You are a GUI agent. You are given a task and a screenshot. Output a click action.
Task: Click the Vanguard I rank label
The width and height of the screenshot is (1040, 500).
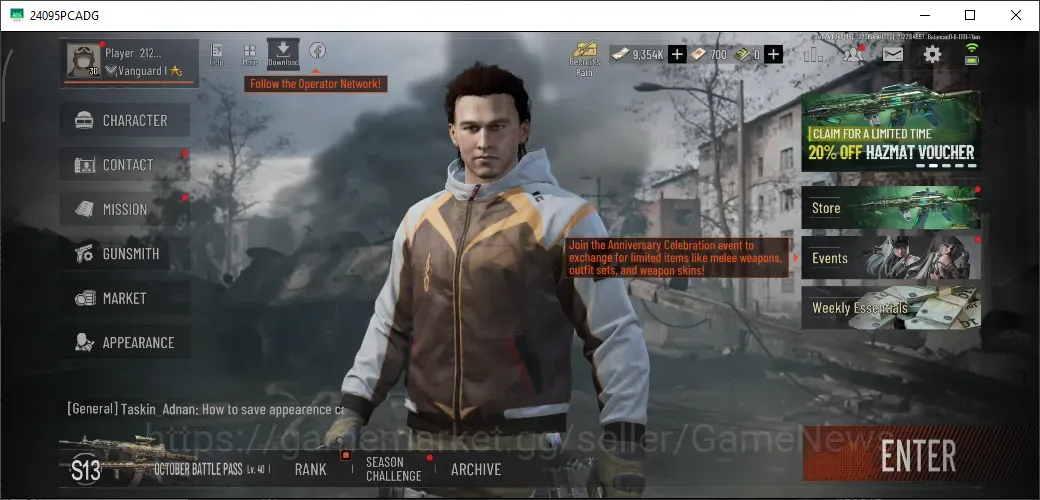click(143, 71)
